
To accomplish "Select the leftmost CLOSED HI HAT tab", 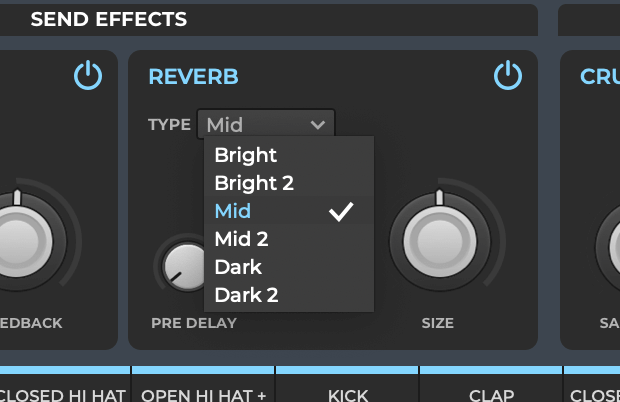I will pyautogui.click(x=62, y=394).
